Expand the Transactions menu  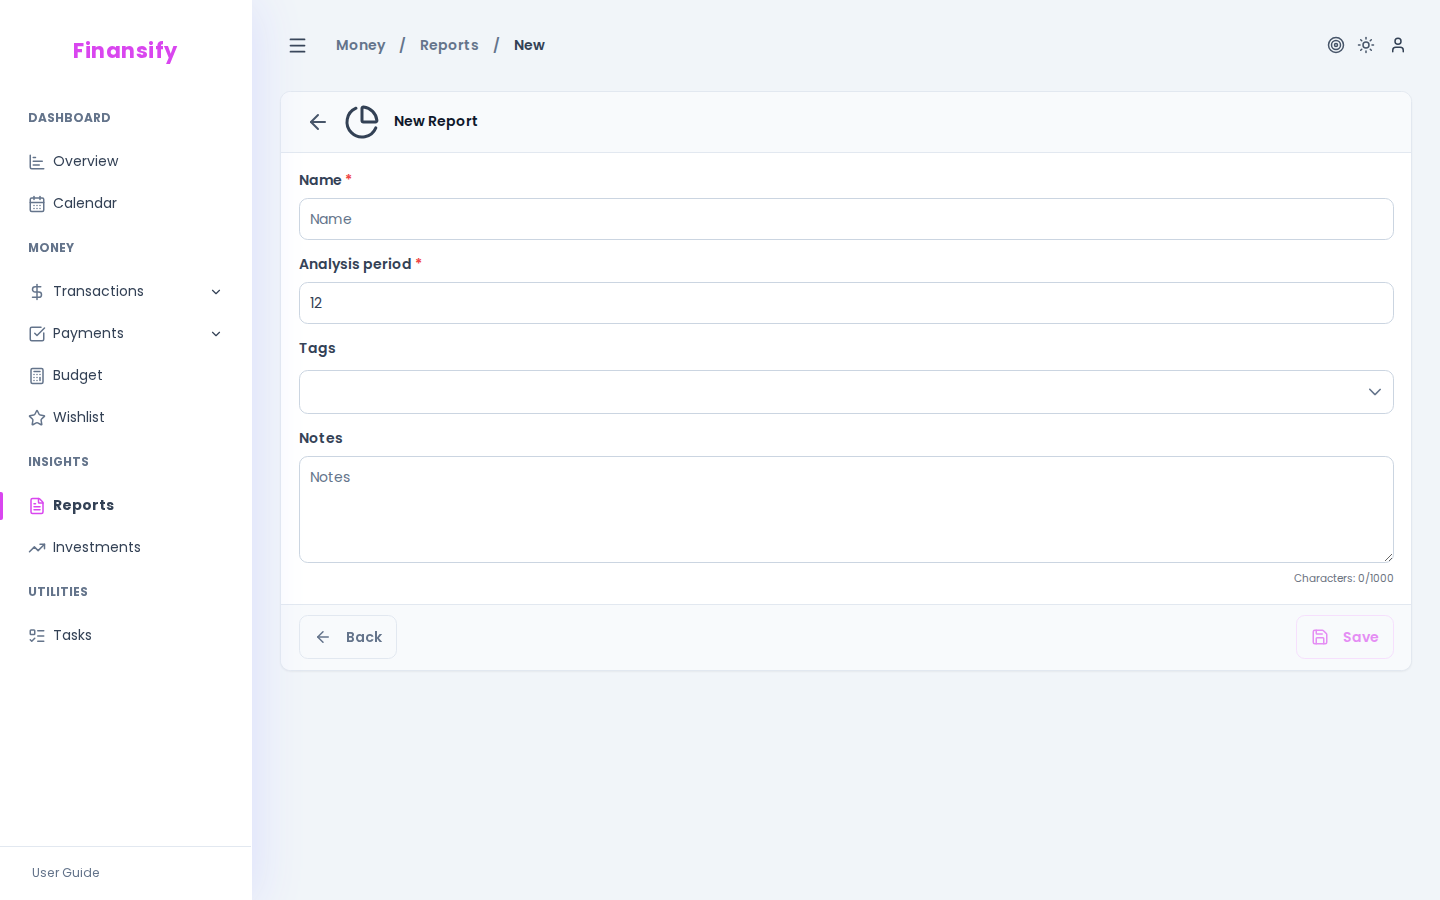click(217, 291)
